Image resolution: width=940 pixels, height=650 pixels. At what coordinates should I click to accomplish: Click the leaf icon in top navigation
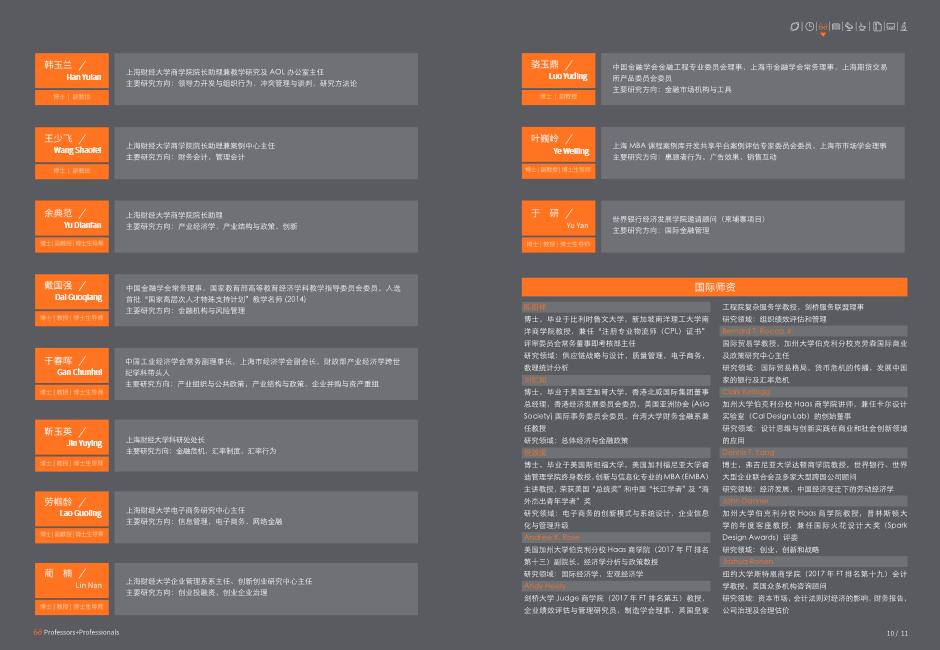click(x=795, y=25)
